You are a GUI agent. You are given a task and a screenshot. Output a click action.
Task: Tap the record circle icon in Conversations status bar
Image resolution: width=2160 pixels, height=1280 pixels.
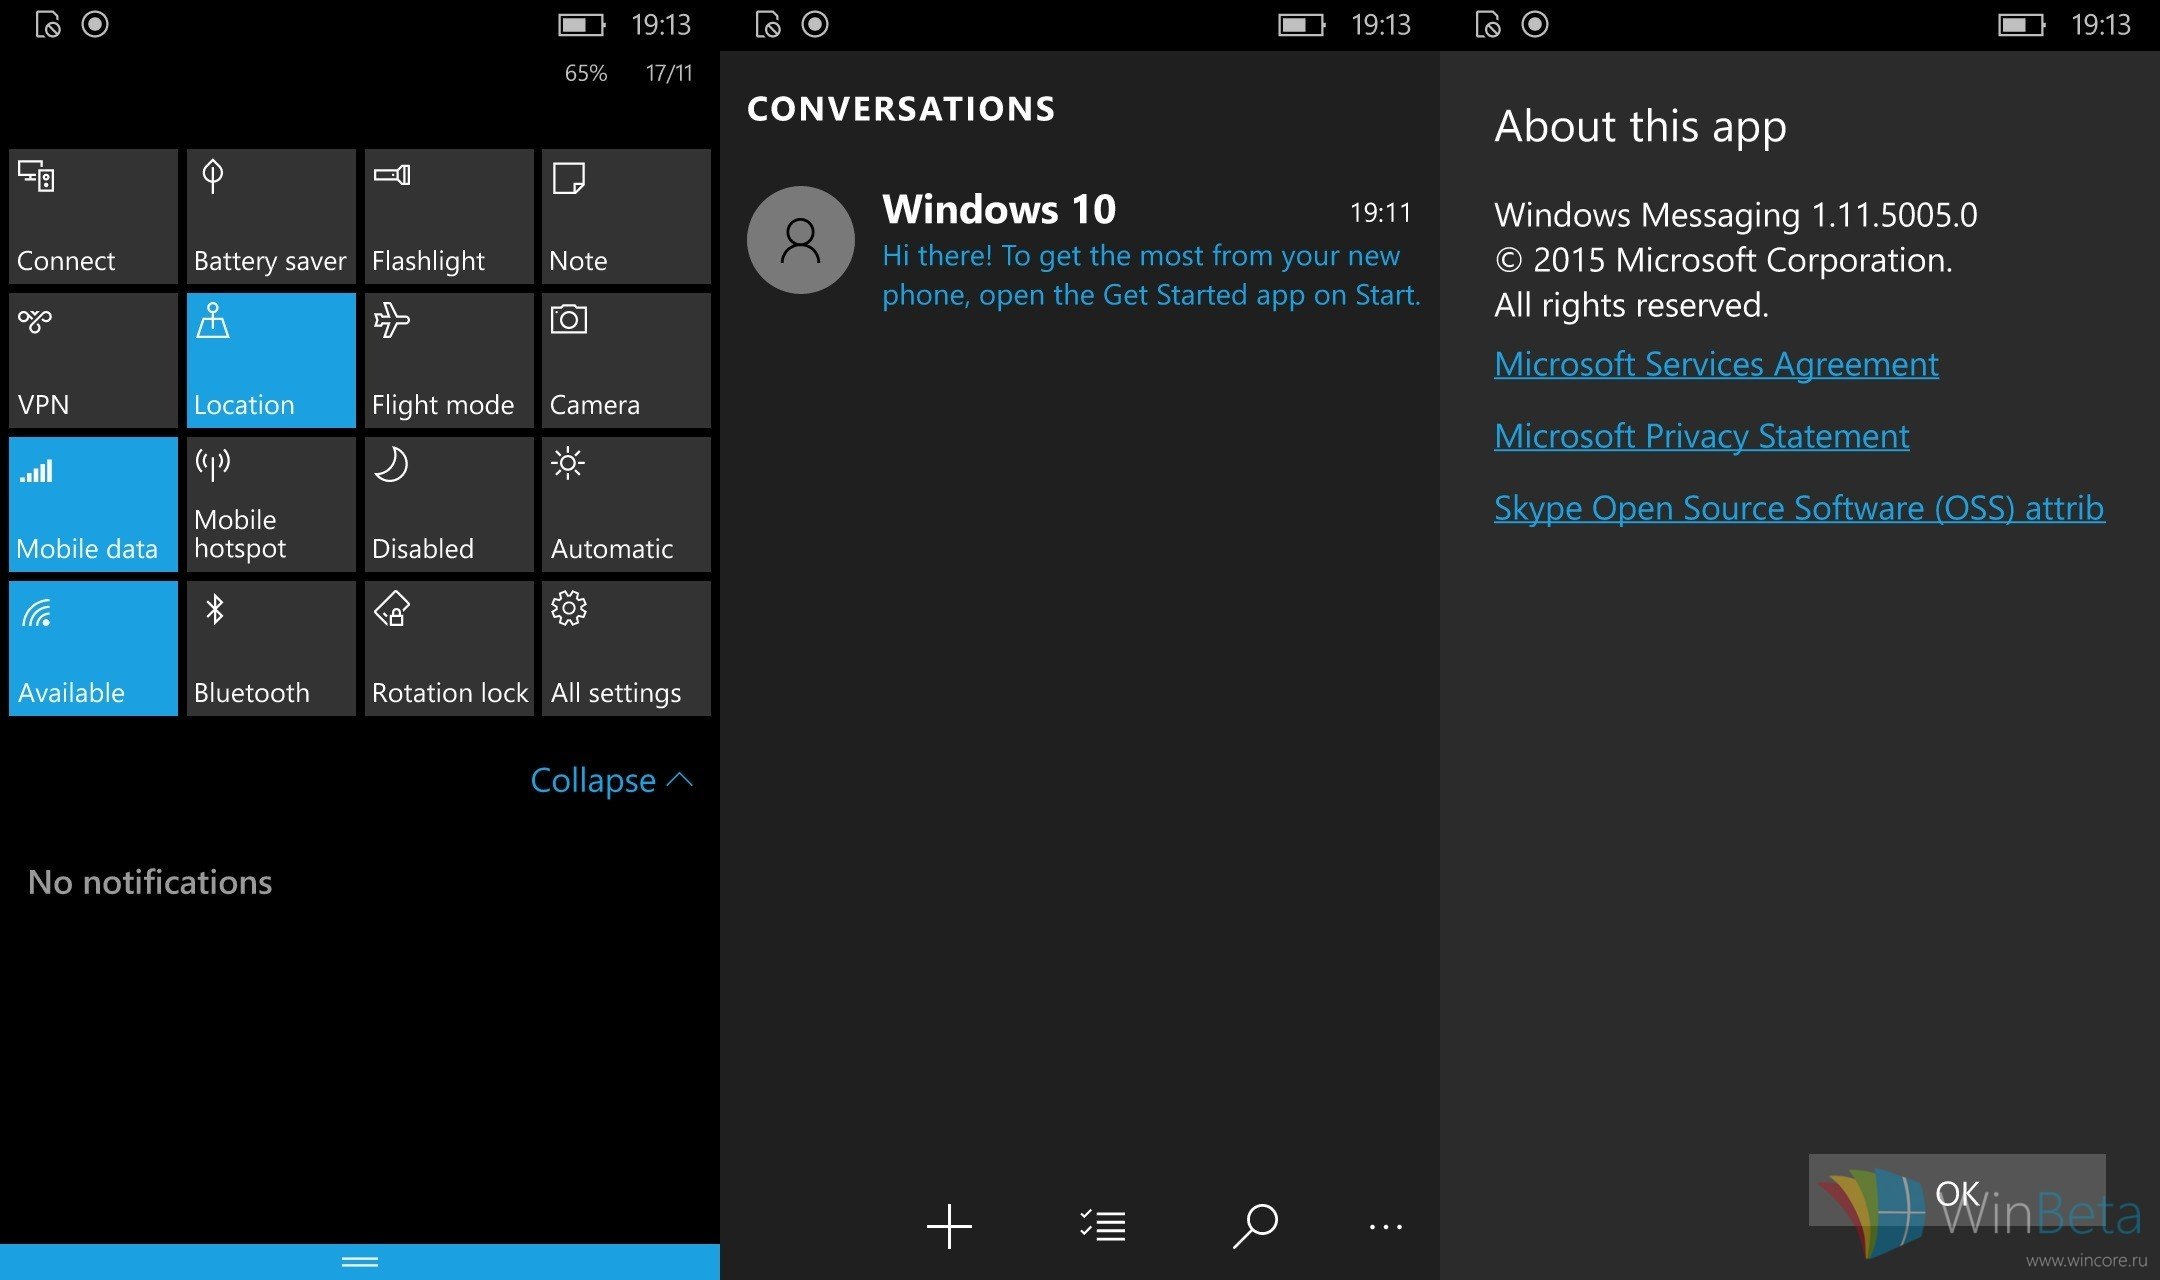point(815,24)
